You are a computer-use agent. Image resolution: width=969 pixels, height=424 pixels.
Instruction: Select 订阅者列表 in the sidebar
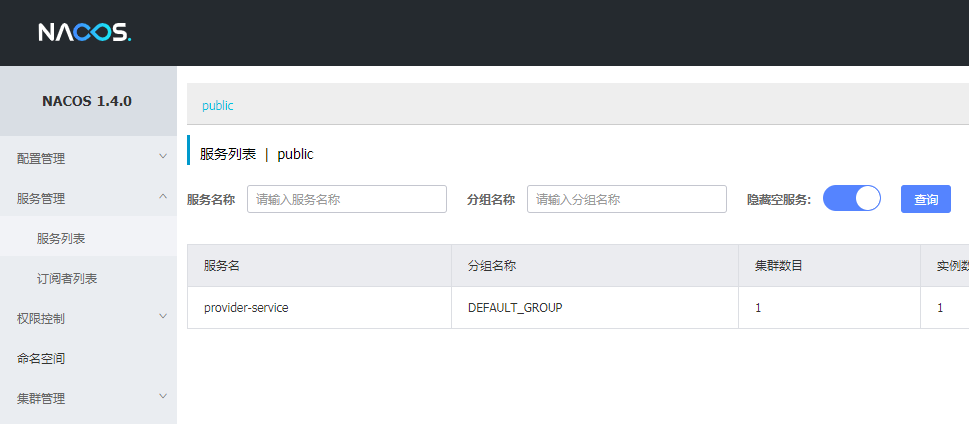coord(88,279)
